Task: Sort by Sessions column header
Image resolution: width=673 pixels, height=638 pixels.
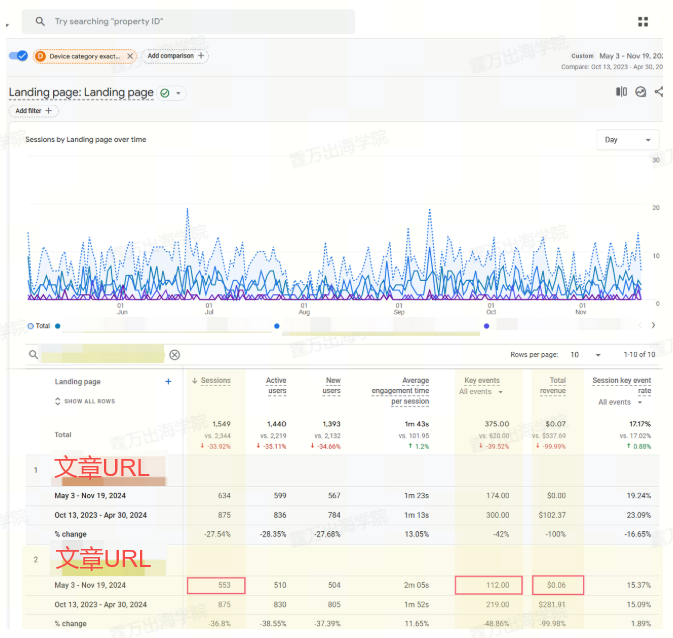Action: (215, 381)
